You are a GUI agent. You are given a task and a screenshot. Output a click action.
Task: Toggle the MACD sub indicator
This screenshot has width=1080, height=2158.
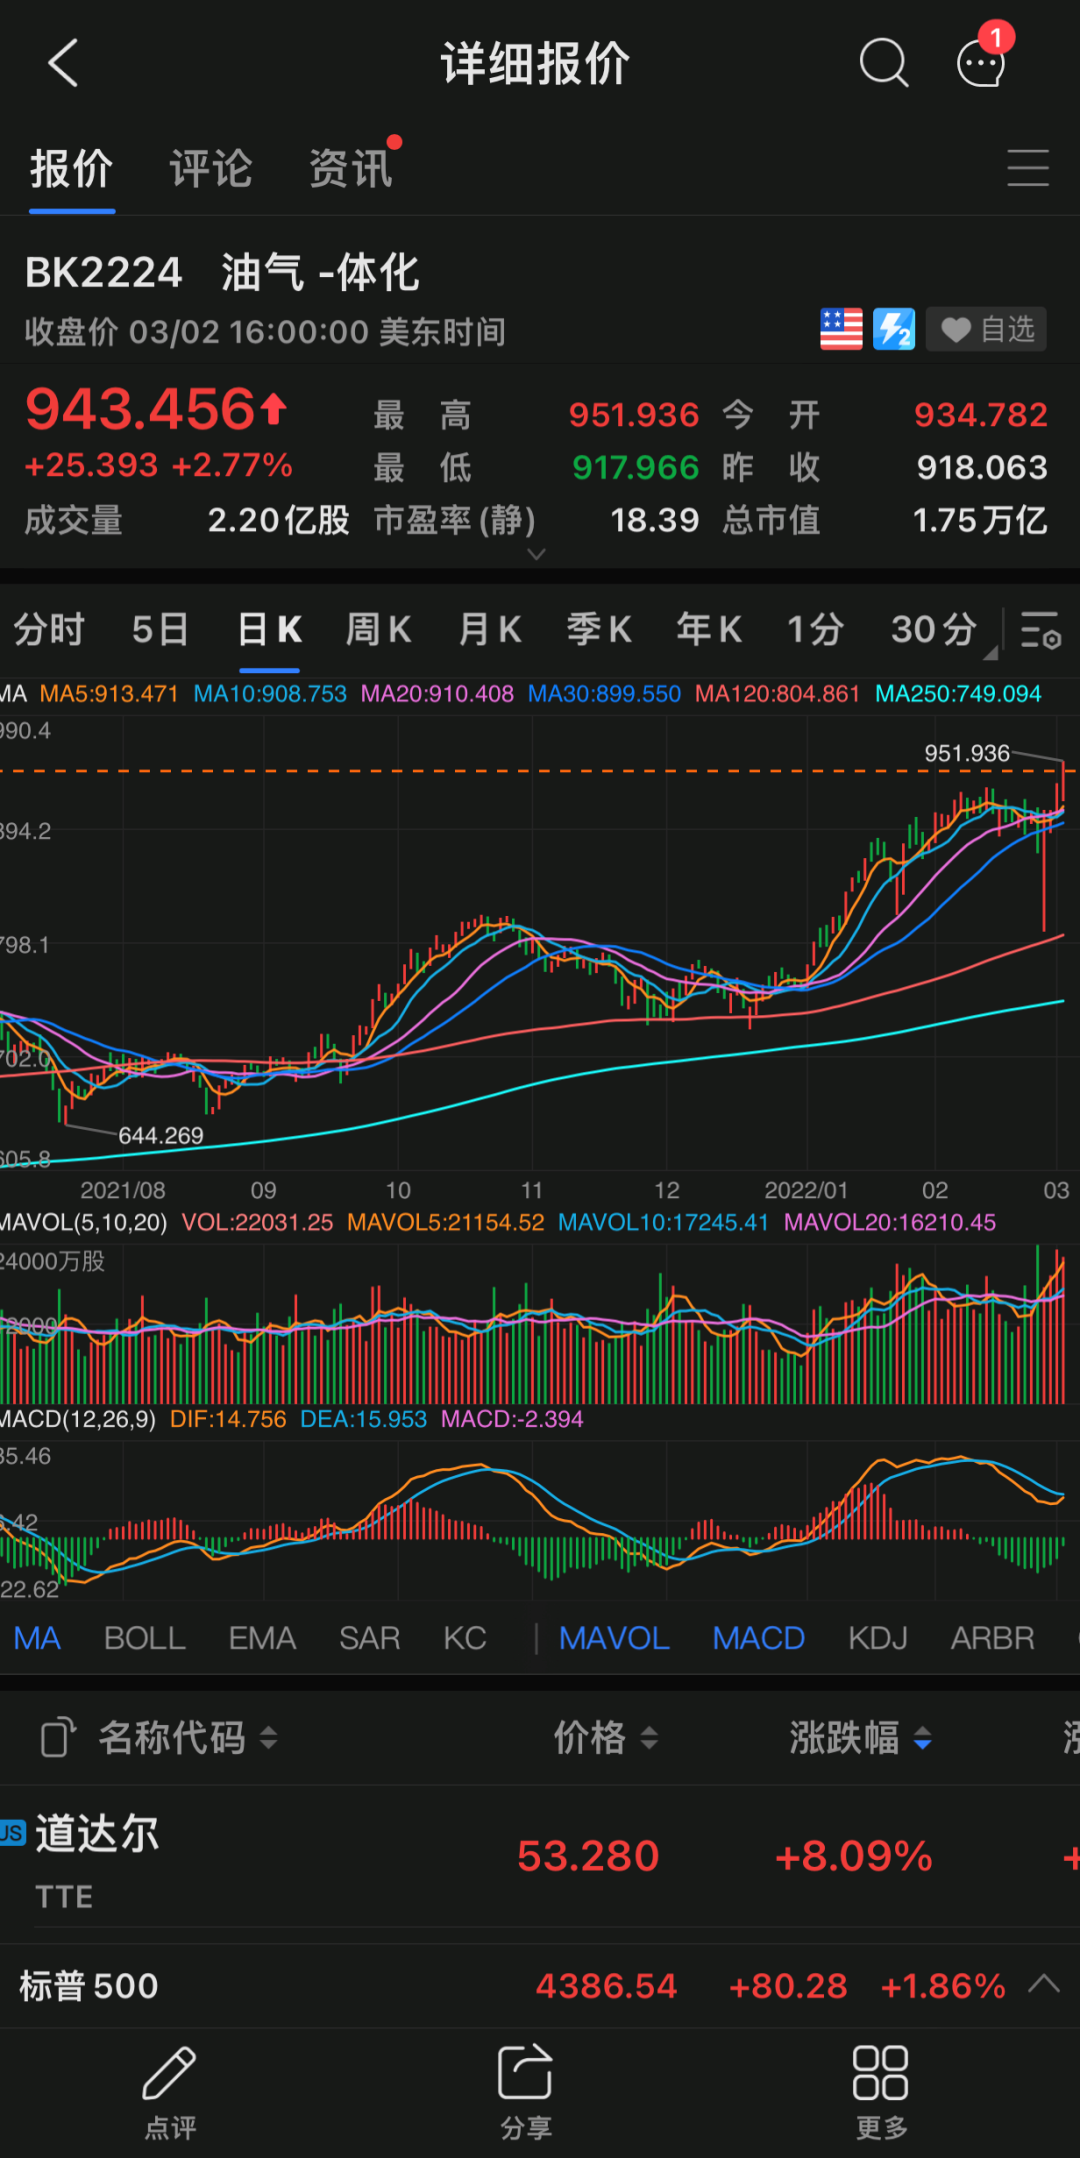tap(759, 1638)
